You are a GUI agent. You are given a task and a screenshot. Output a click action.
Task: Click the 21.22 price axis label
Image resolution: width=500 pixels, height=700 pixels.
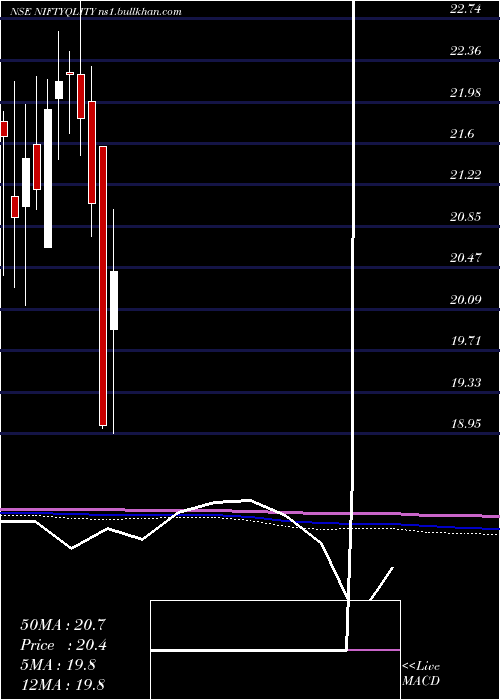coord(466,175)
